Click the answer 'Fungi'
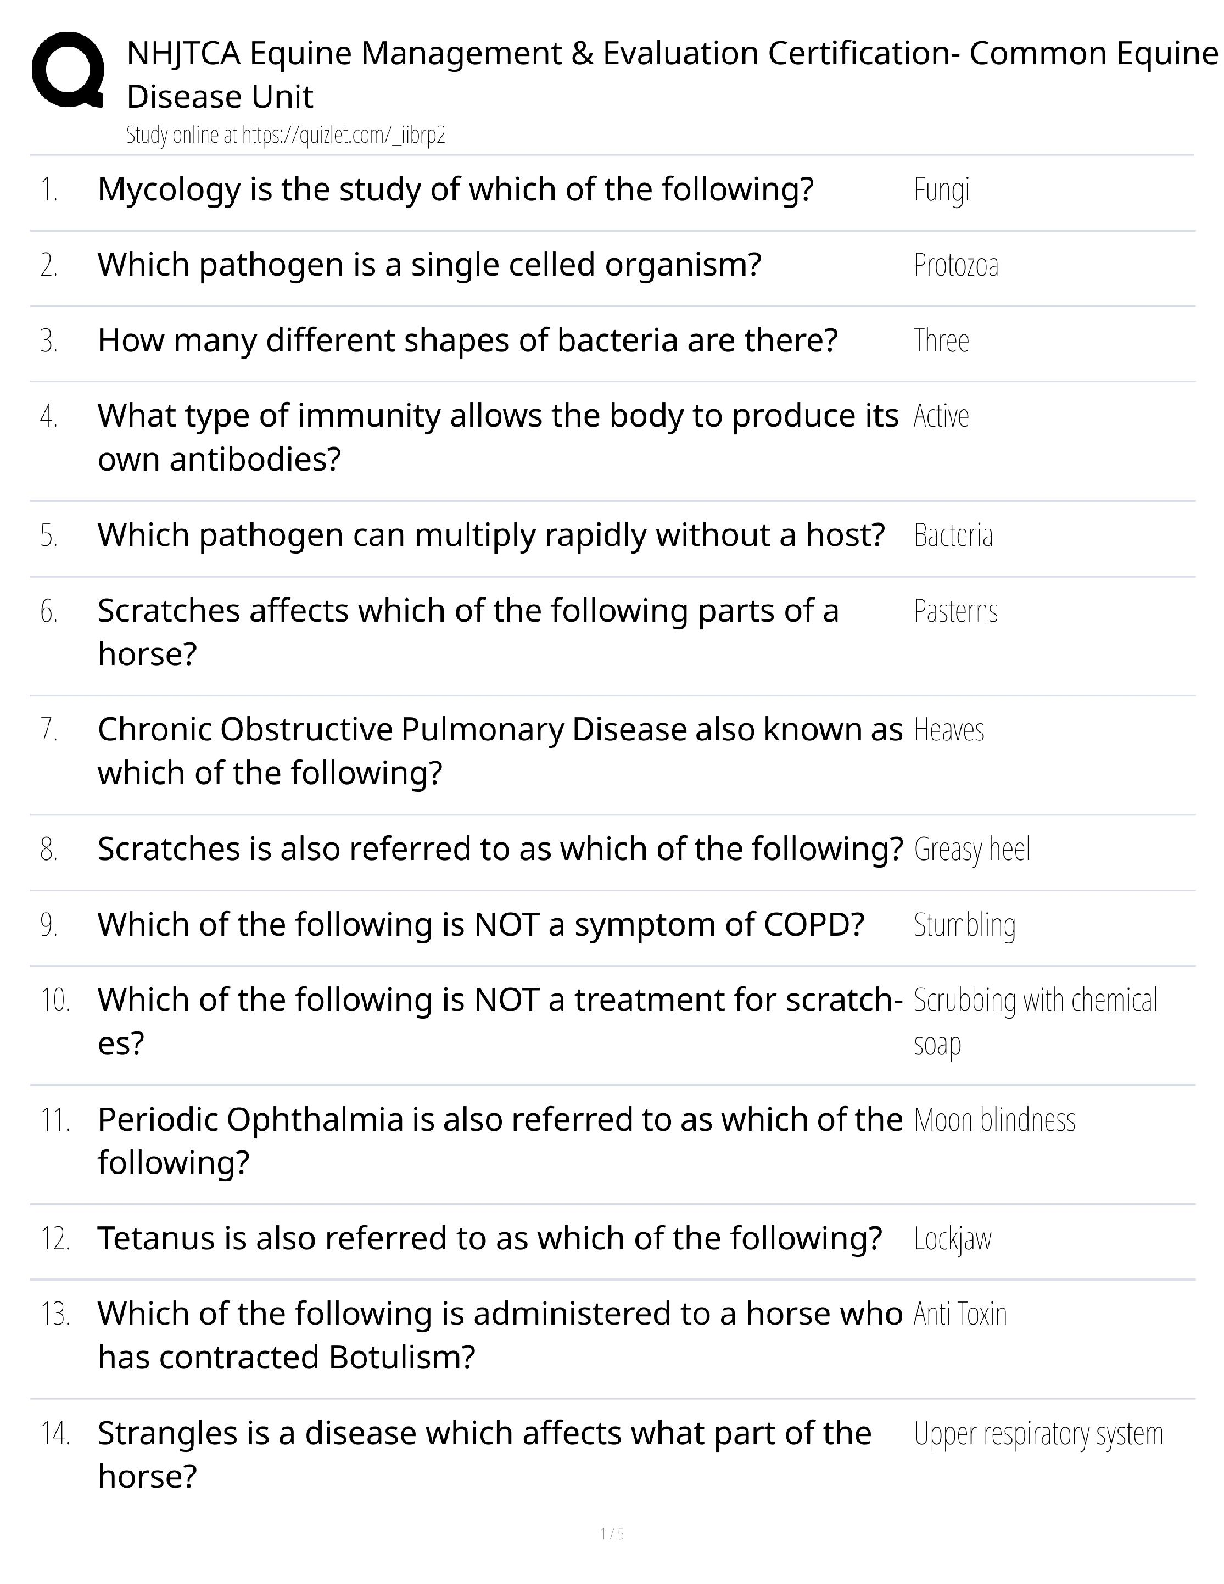The image size is (1224, 1584). point(941,190)
